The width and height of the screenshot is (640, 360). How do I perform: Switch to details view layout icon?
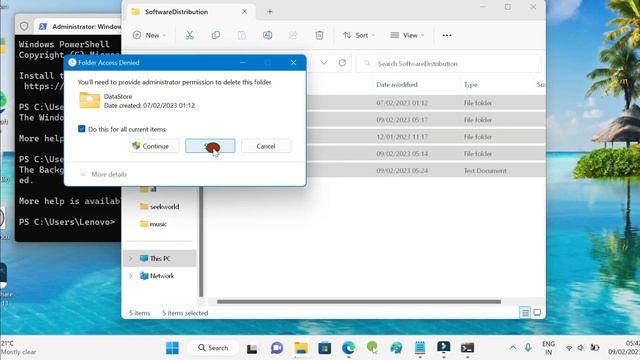pyautogui.click(x=525, y=313)
